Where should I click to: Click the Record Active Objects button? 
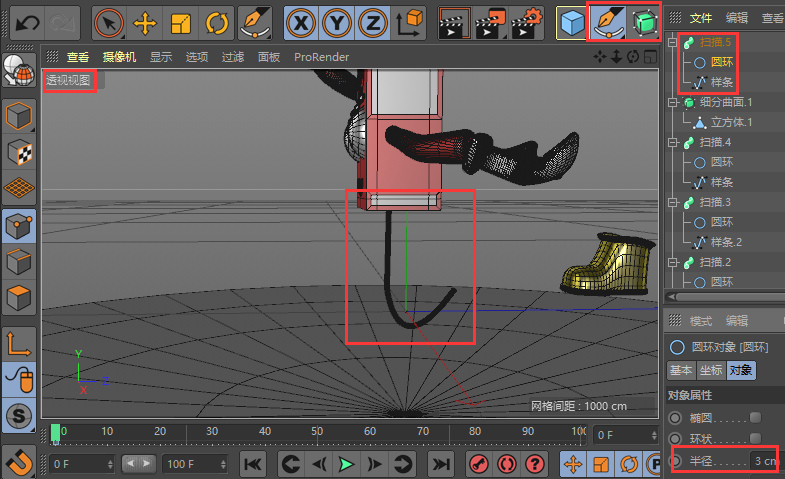pyautogui.click(x=479, y=464)
